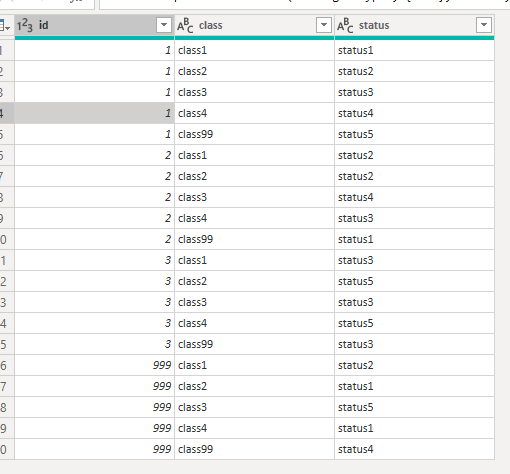This screenshot has width=510, height=474.
Task: Click the status2 cell in the 999 class1 row
Action: tap(414, 365)
